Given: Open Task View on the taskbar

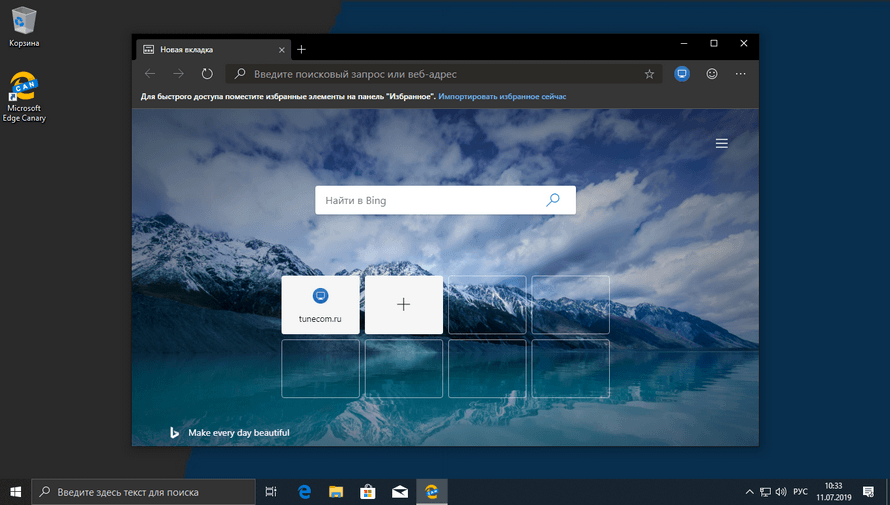Looking at the screenshot, I should pyautogui.click(x=271, y=492).
